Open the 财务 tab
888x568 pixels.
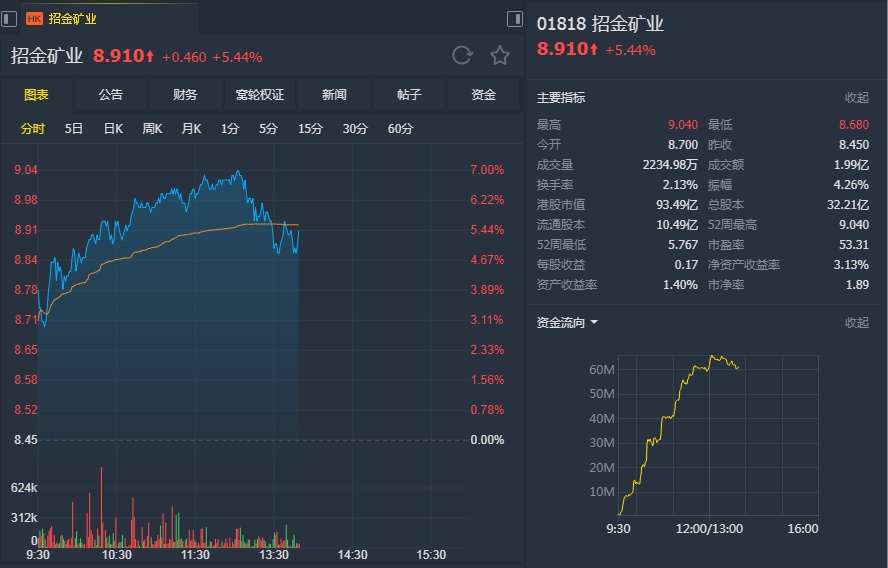[185, 95]
